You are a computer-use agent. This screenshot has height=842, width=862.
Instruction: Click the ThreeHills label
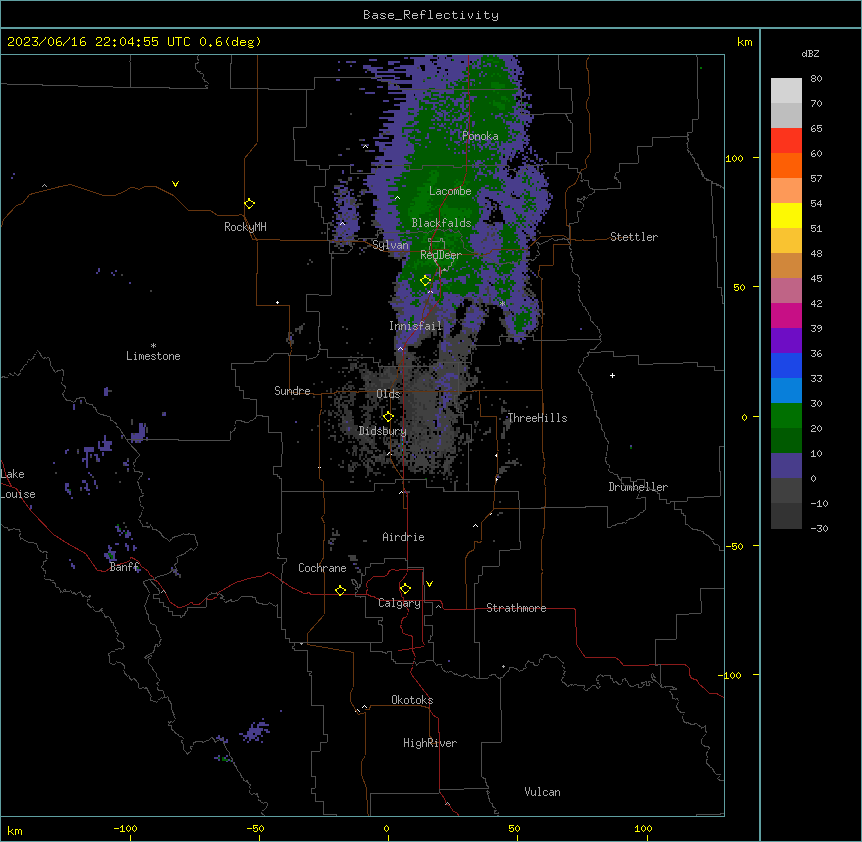coord(537,418)
